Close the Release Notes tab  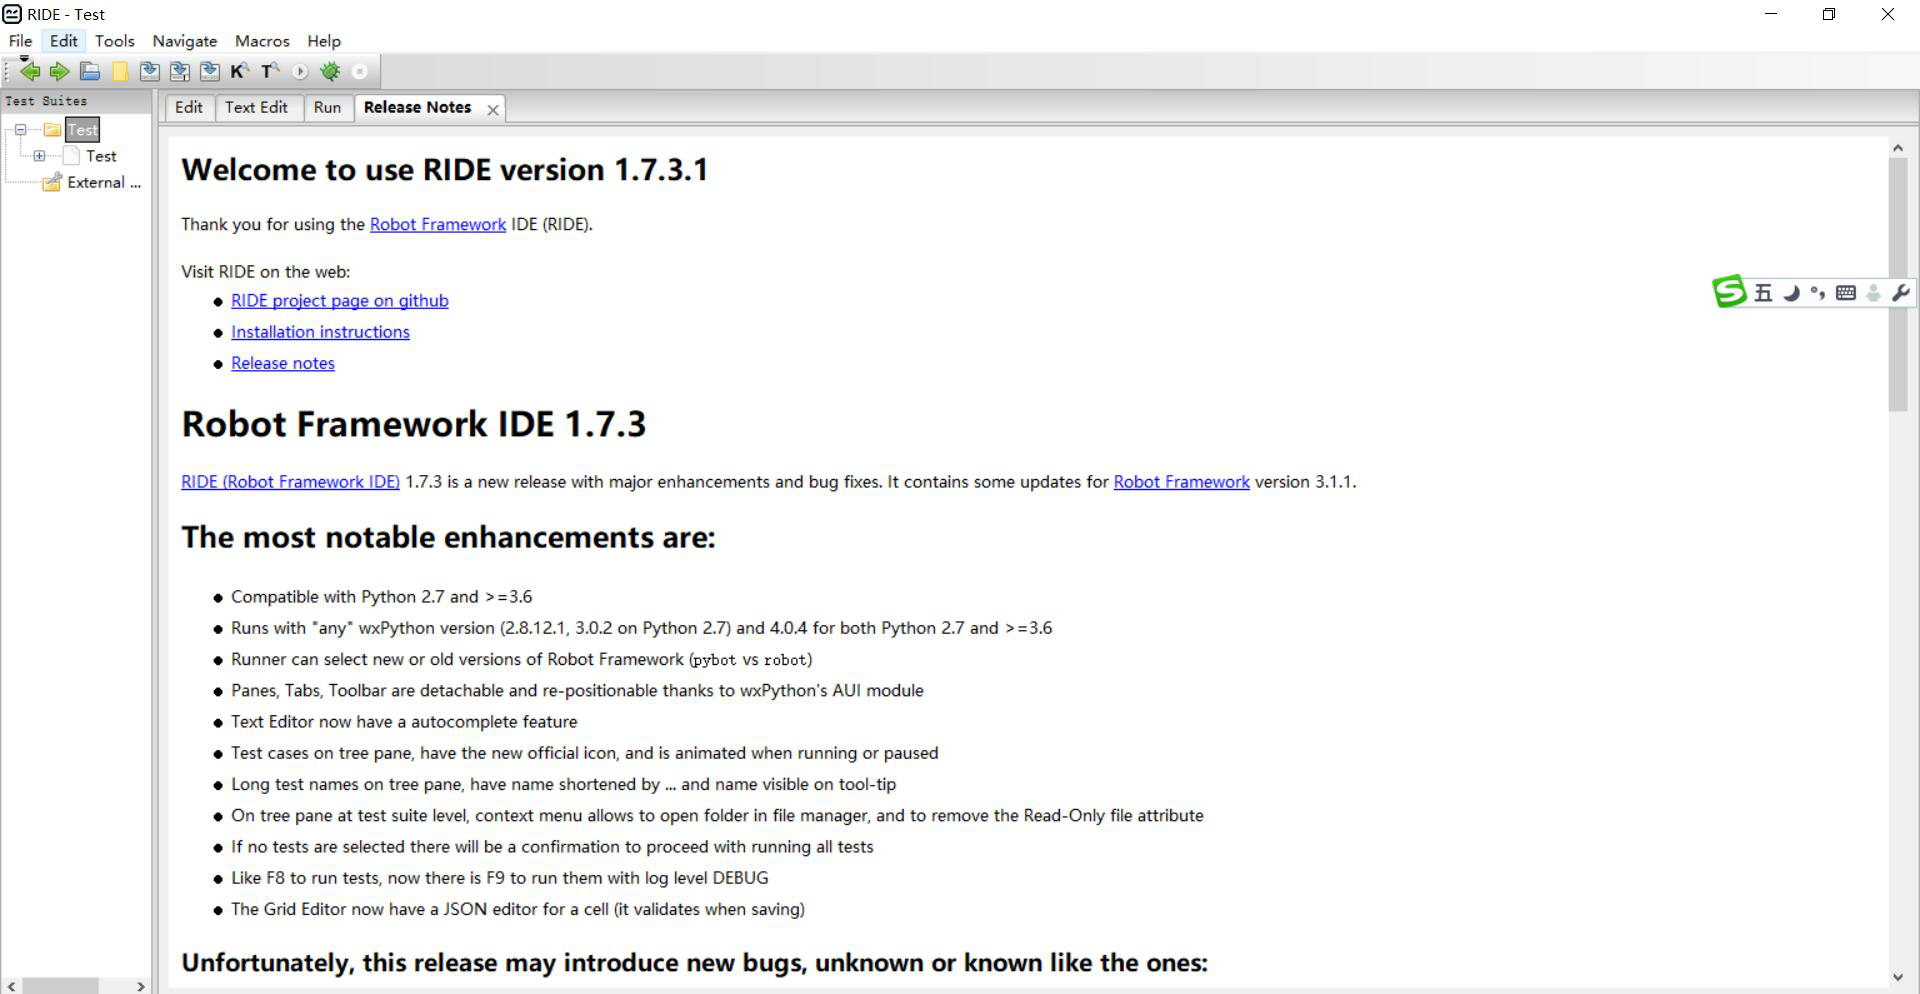point(493,110)
